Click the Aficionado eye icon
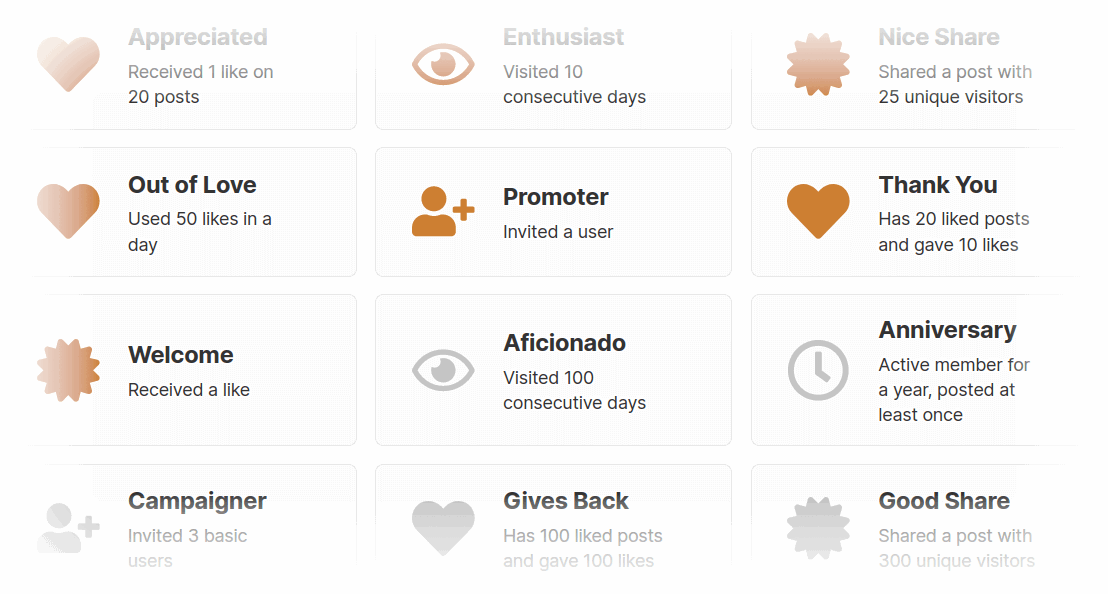 [442, 370]
